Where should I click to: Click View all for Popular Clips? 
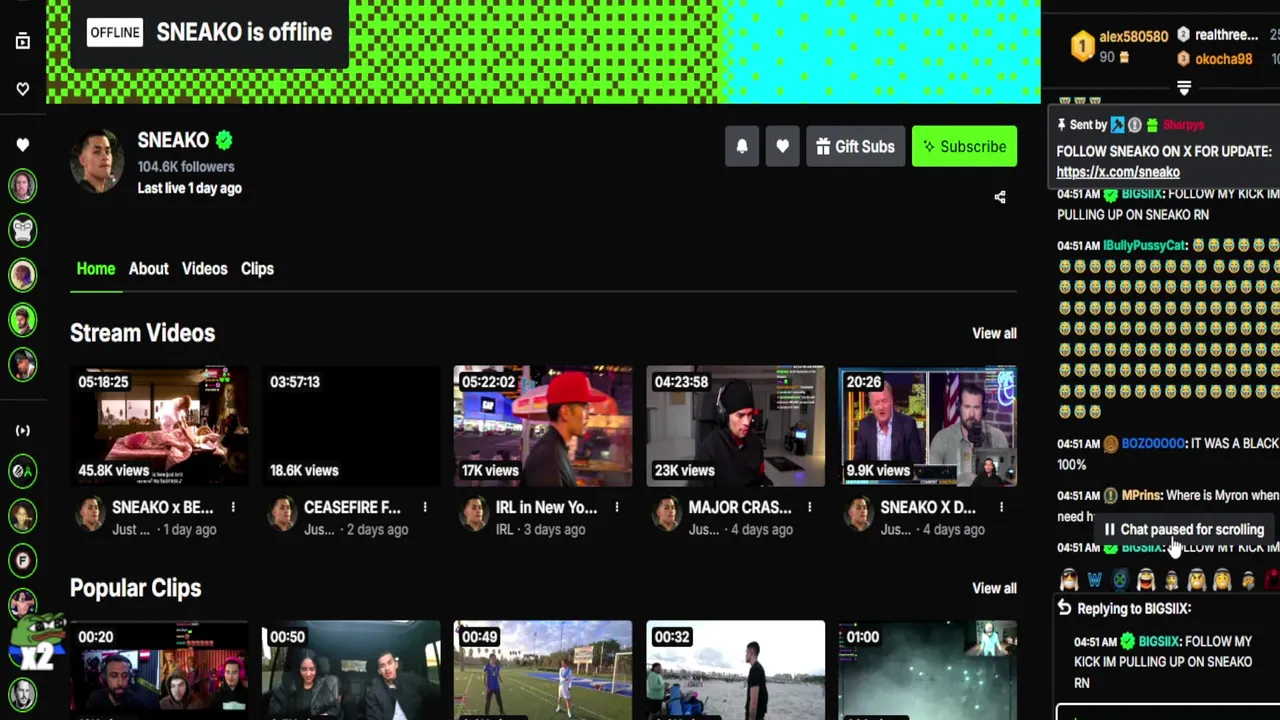pos(994,588)
